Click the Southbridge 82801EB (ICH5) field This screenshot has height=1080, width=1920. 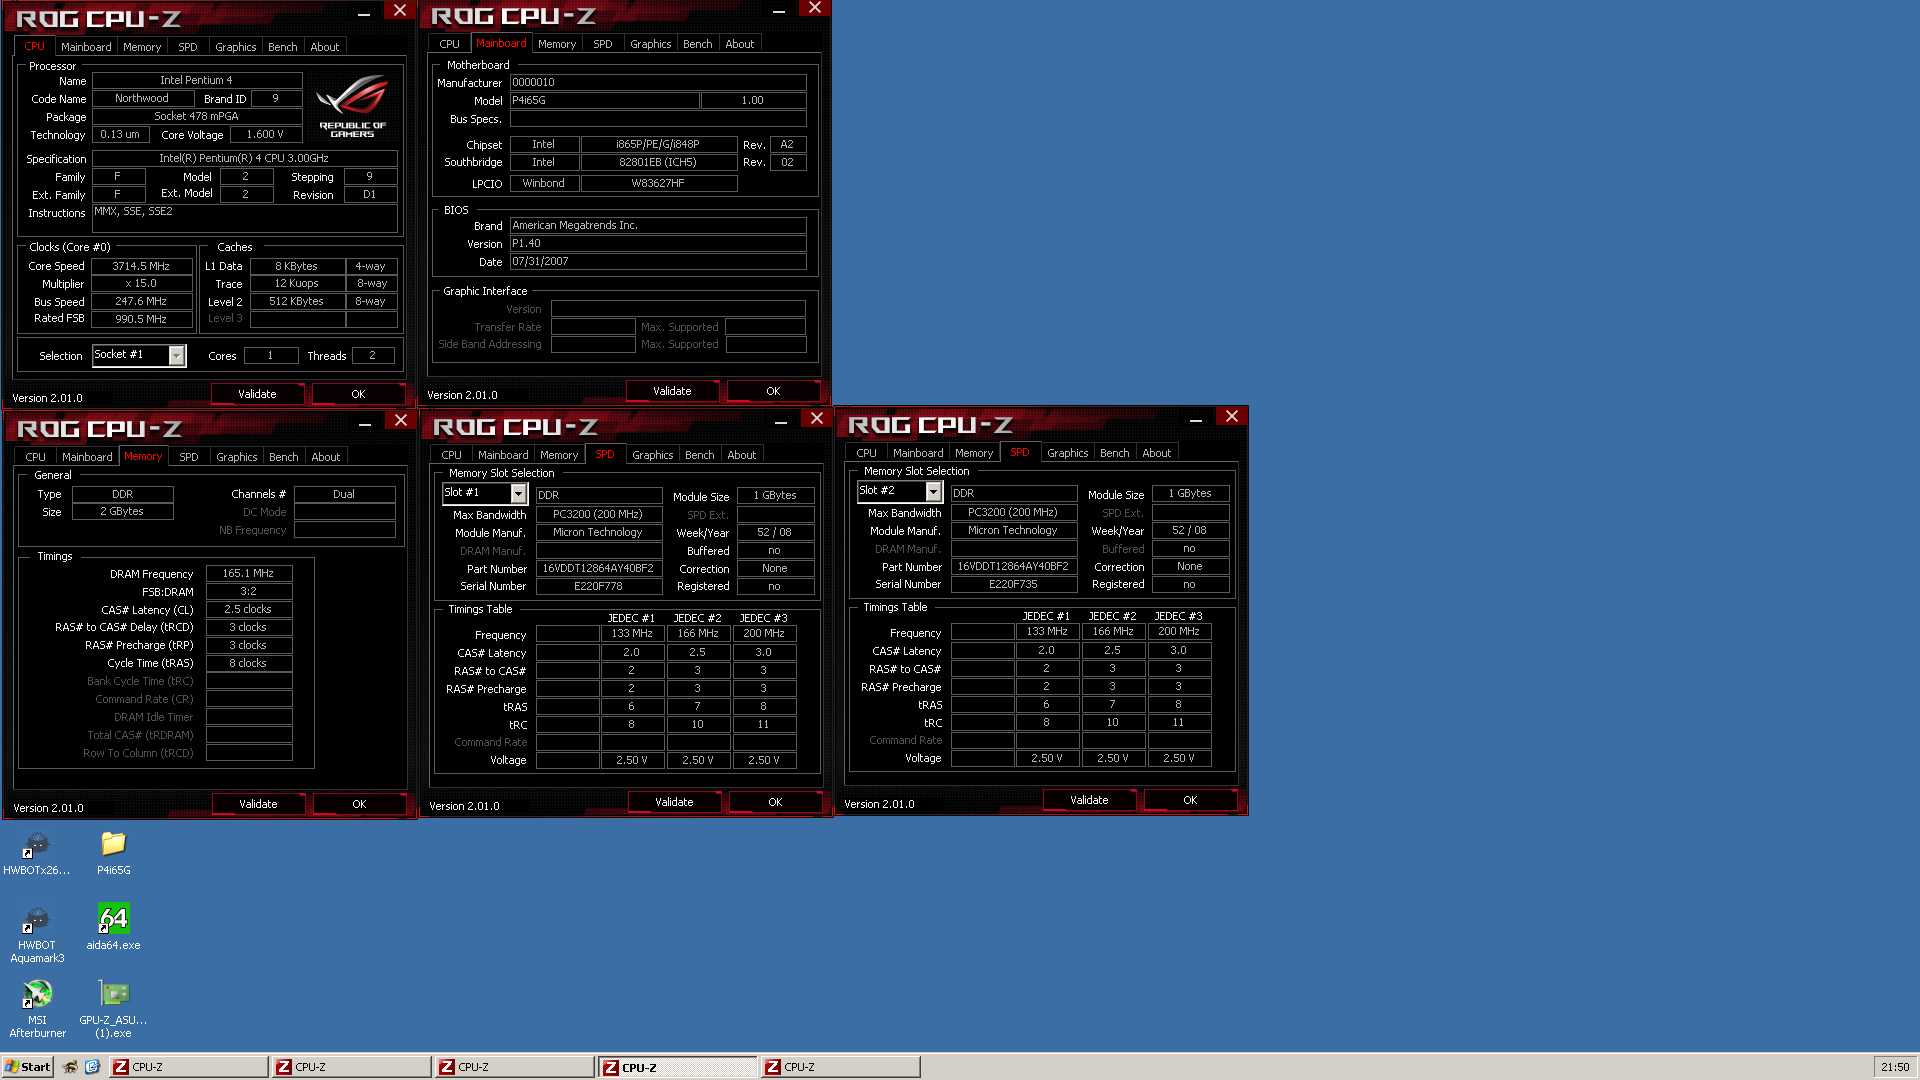[659, 162]
